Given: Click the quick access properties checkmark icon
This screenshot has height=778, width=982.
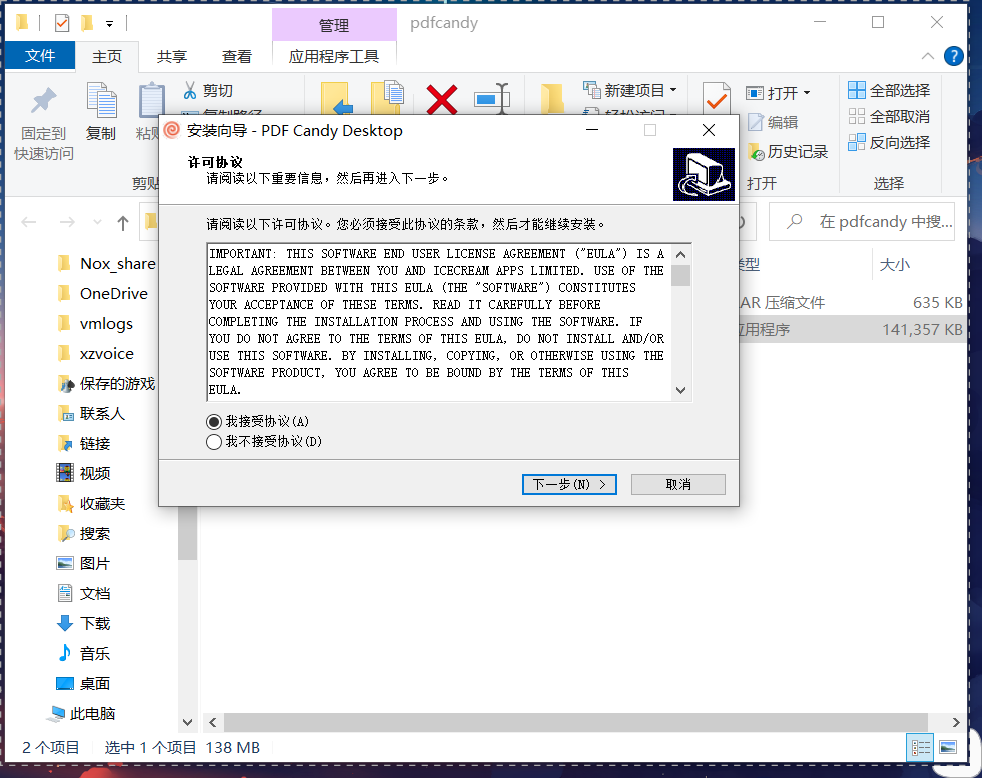Looking at the screenshot, I should pyautogui.click(x=61, y=24).
